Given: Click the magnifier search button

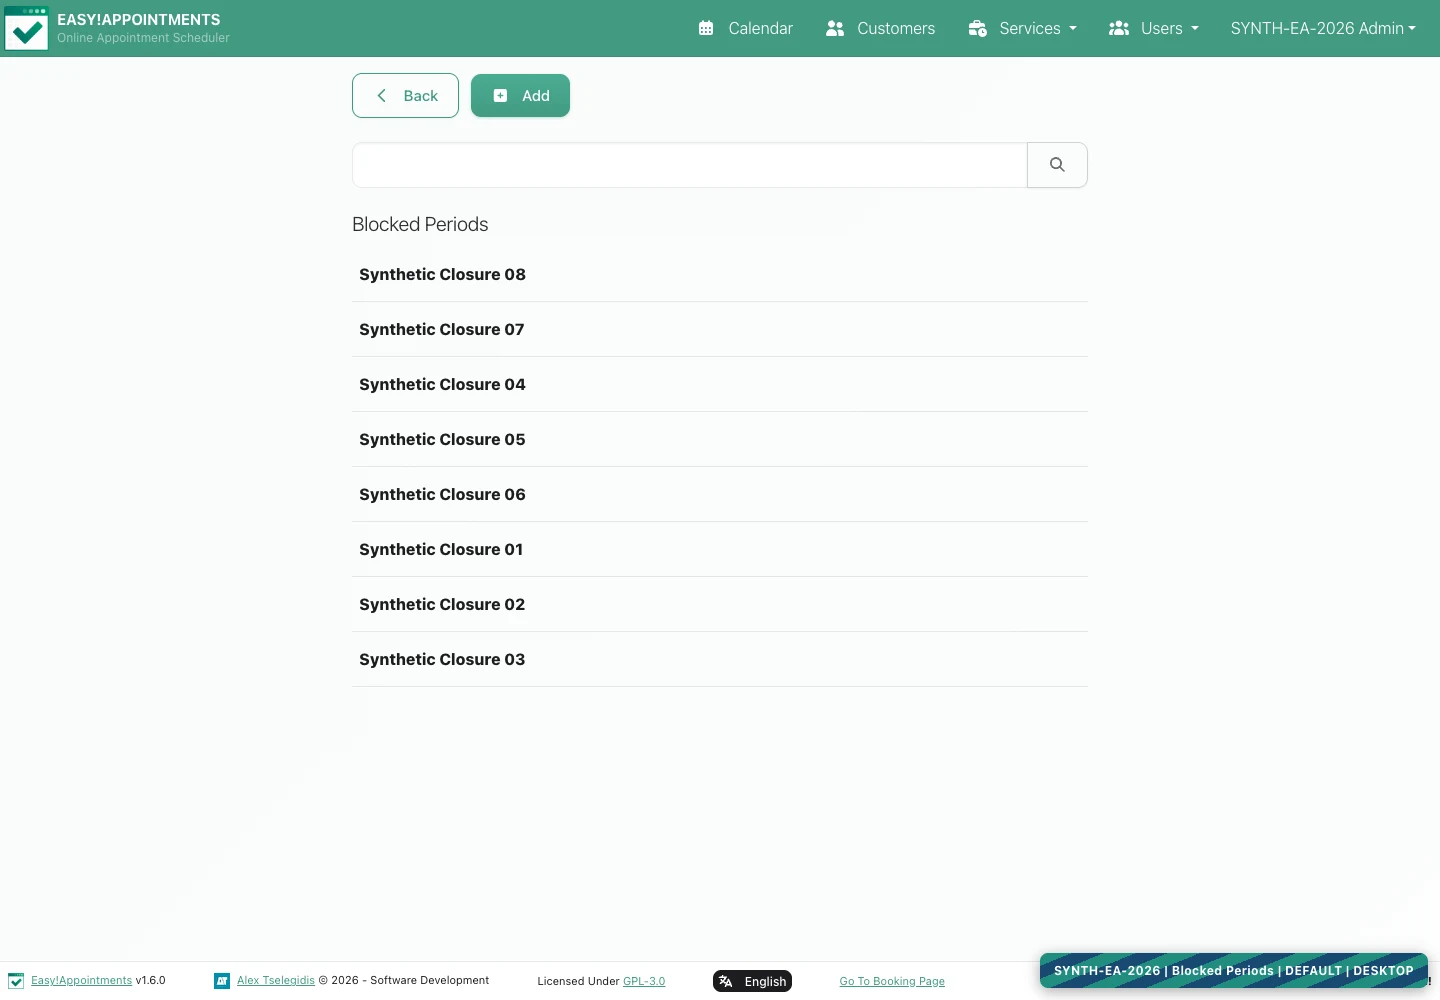Looking at the screenshot, I should [1057, 165].
